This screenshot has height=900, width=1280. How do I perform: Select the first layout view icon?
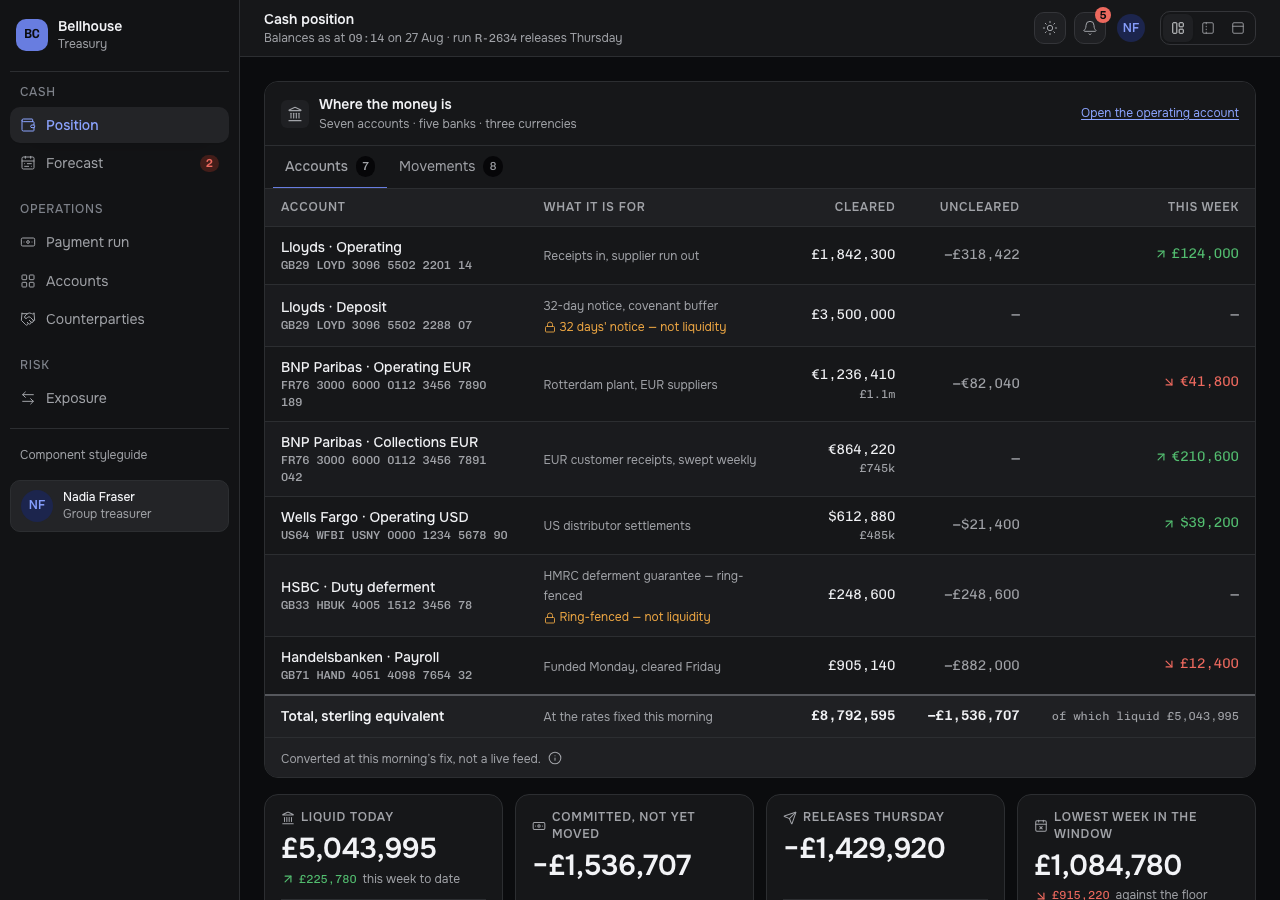pos(1178,28)
